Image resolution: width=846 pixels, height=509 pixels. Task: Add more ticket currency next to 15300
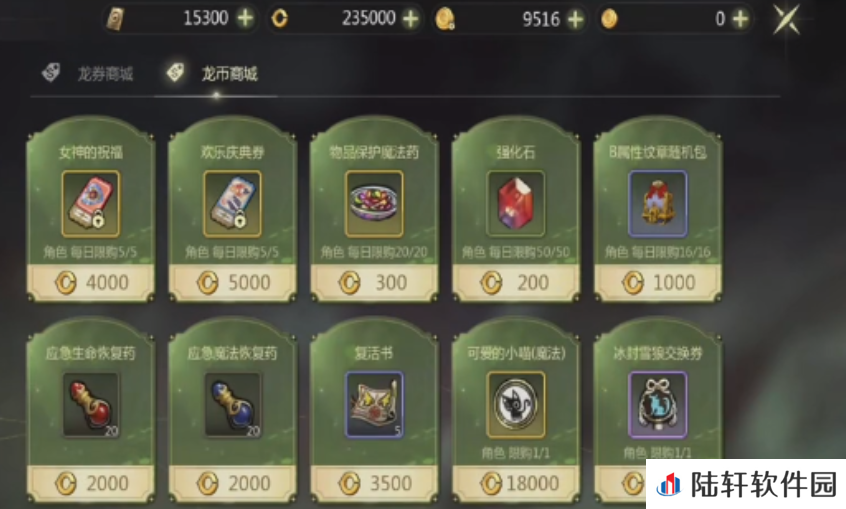245,18
